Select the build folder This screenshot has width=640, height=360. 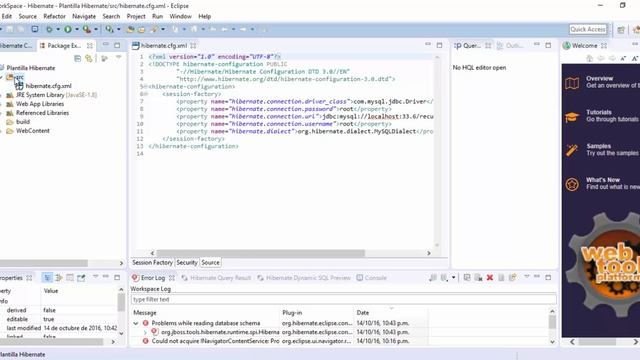click(x=22, y=122)
